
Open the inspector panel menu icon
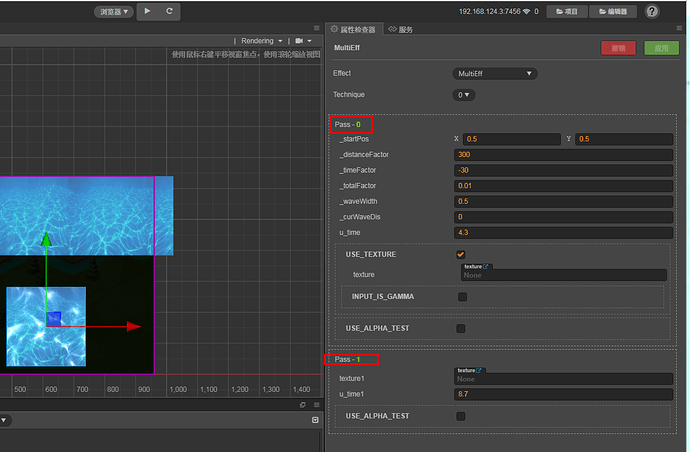tap(679, 28)
